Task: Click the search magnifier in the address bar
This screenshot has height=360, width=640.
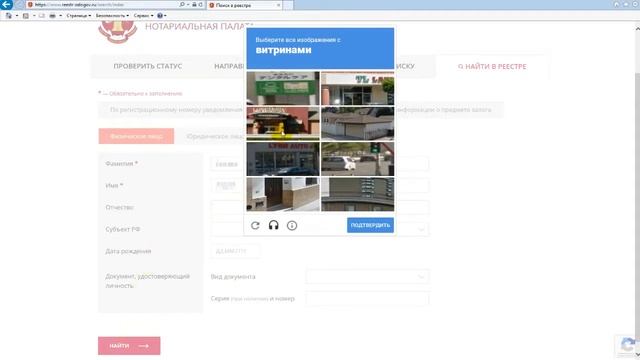Action: click(182, 4)
